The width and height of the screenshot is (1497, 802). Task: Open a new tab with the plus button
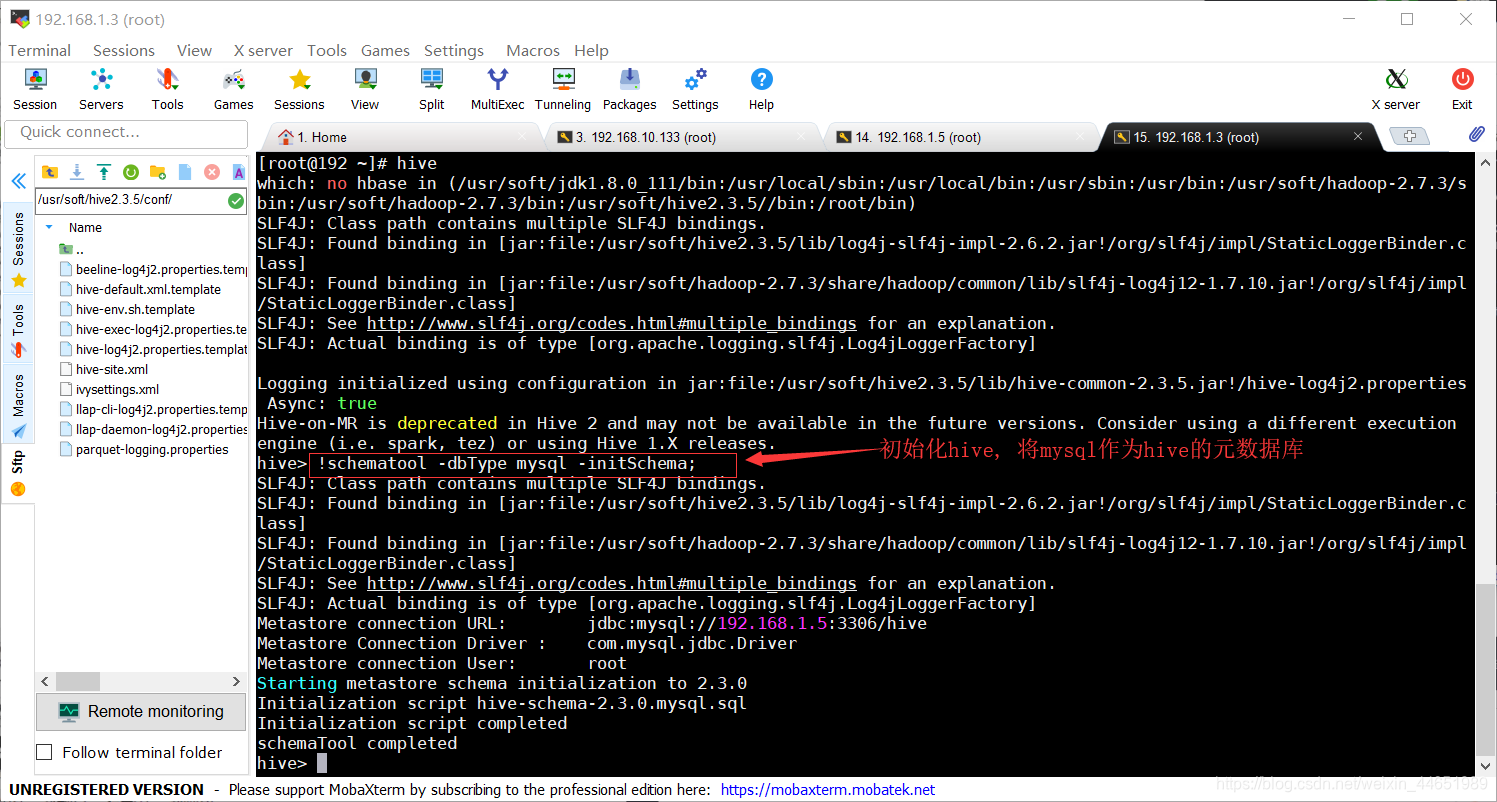point(1410,136)
